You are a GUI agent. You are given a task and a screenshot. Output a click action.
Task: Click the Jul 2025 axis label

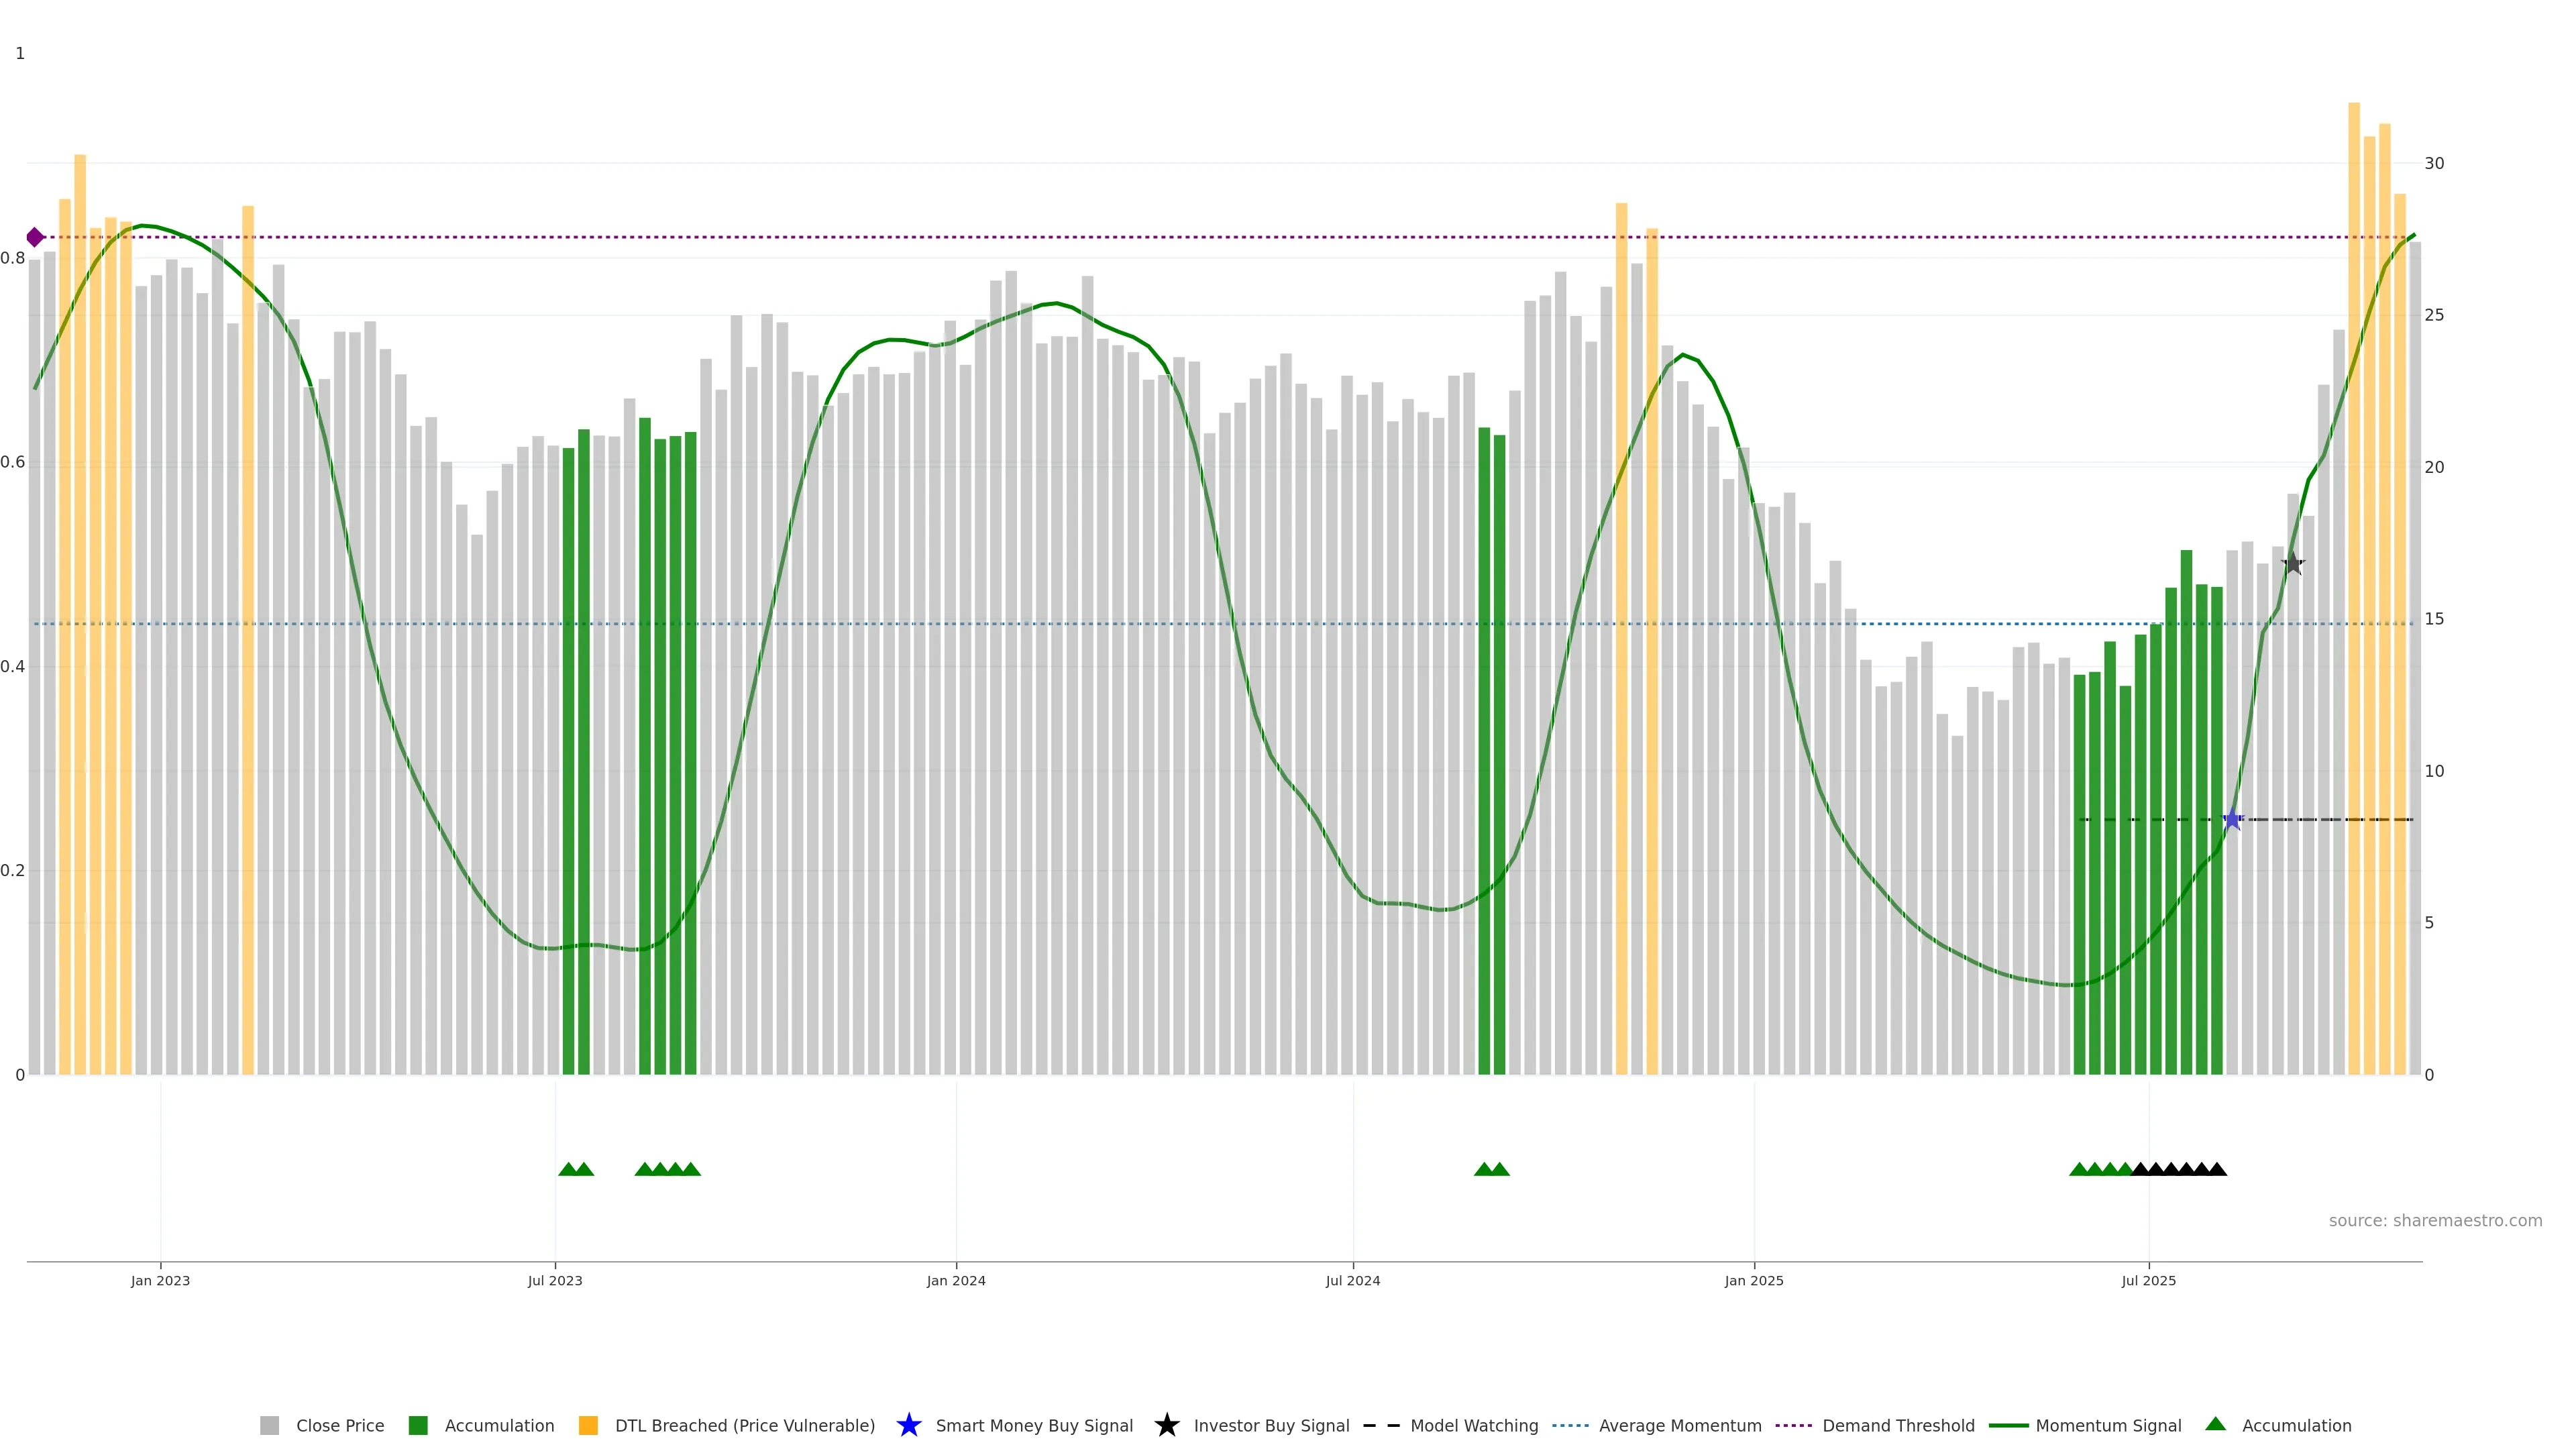[x=2148, y=1280]
